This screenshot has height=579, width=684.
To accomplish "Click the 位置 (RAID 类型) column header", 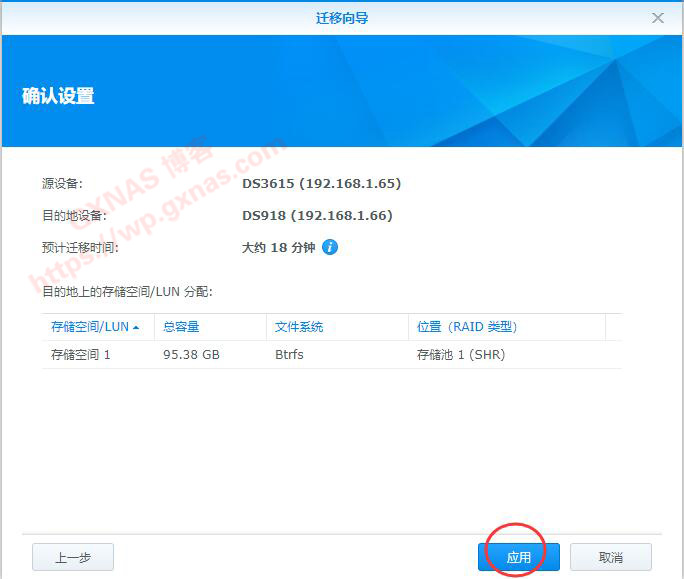I will (x=467, y=327).
